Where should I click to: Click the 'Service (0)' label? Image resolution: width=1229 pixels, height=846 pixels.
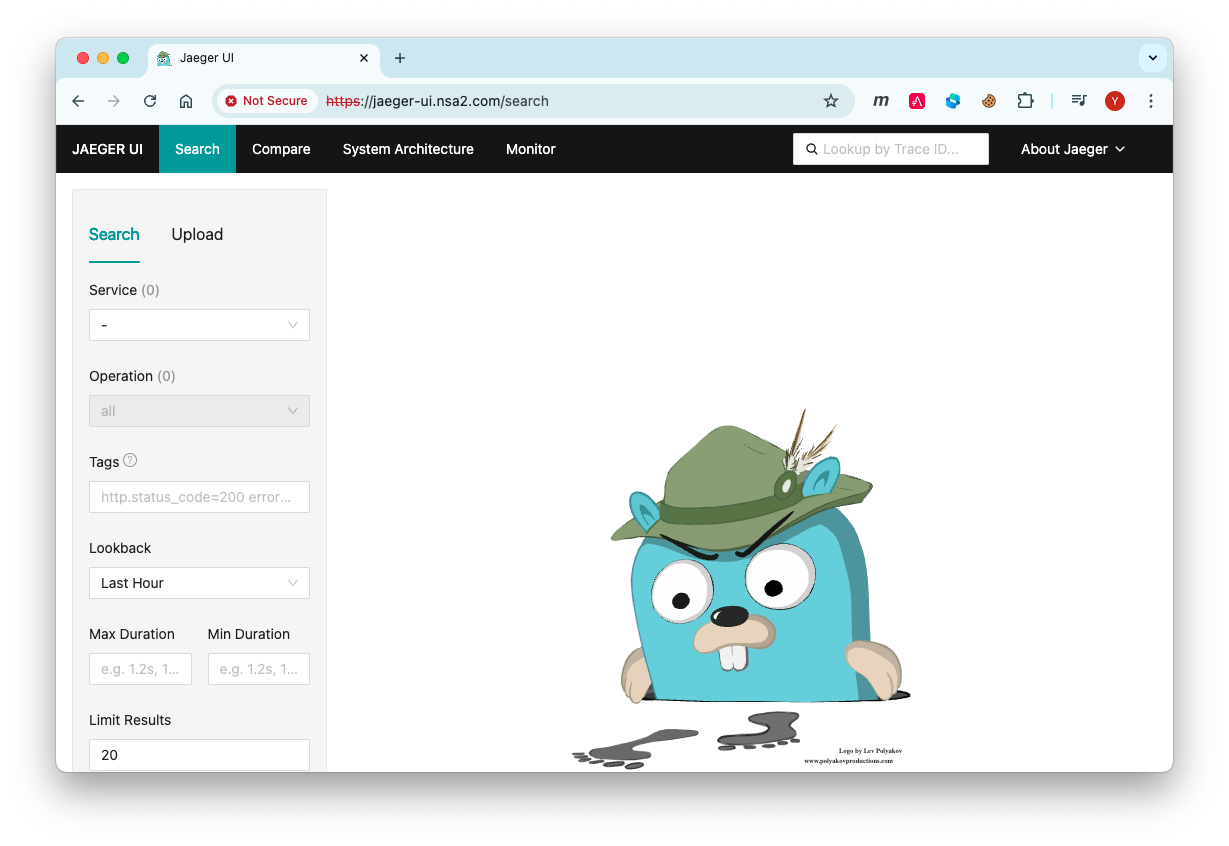(x=124, y=290)
